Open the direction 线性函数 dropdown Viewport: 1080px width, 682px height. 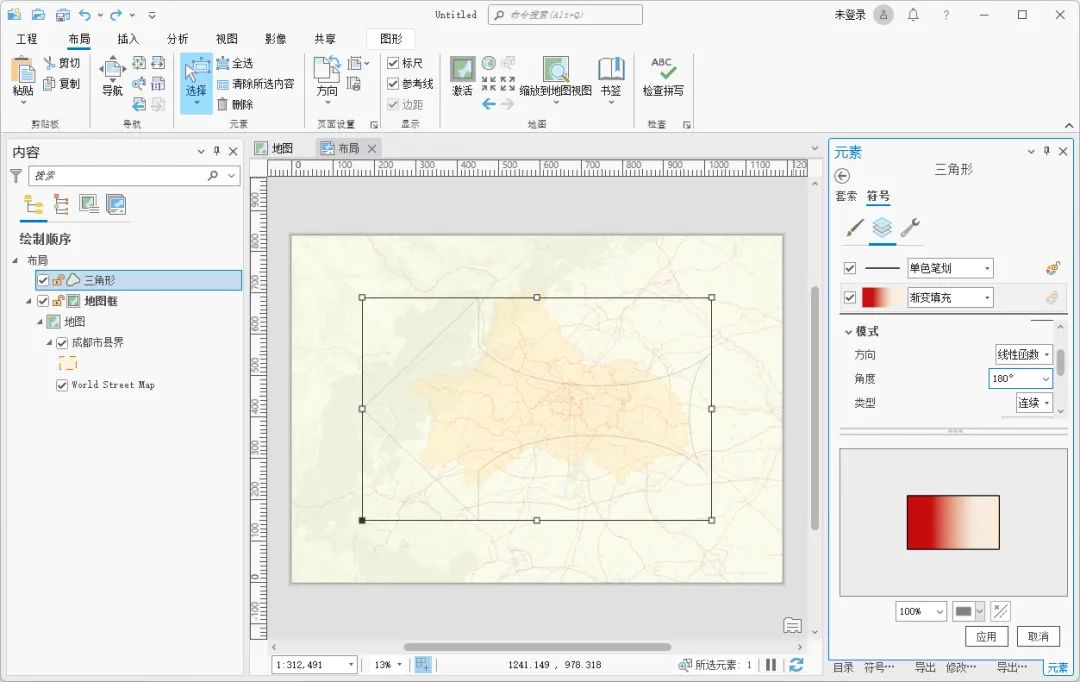coord(1024,355)
